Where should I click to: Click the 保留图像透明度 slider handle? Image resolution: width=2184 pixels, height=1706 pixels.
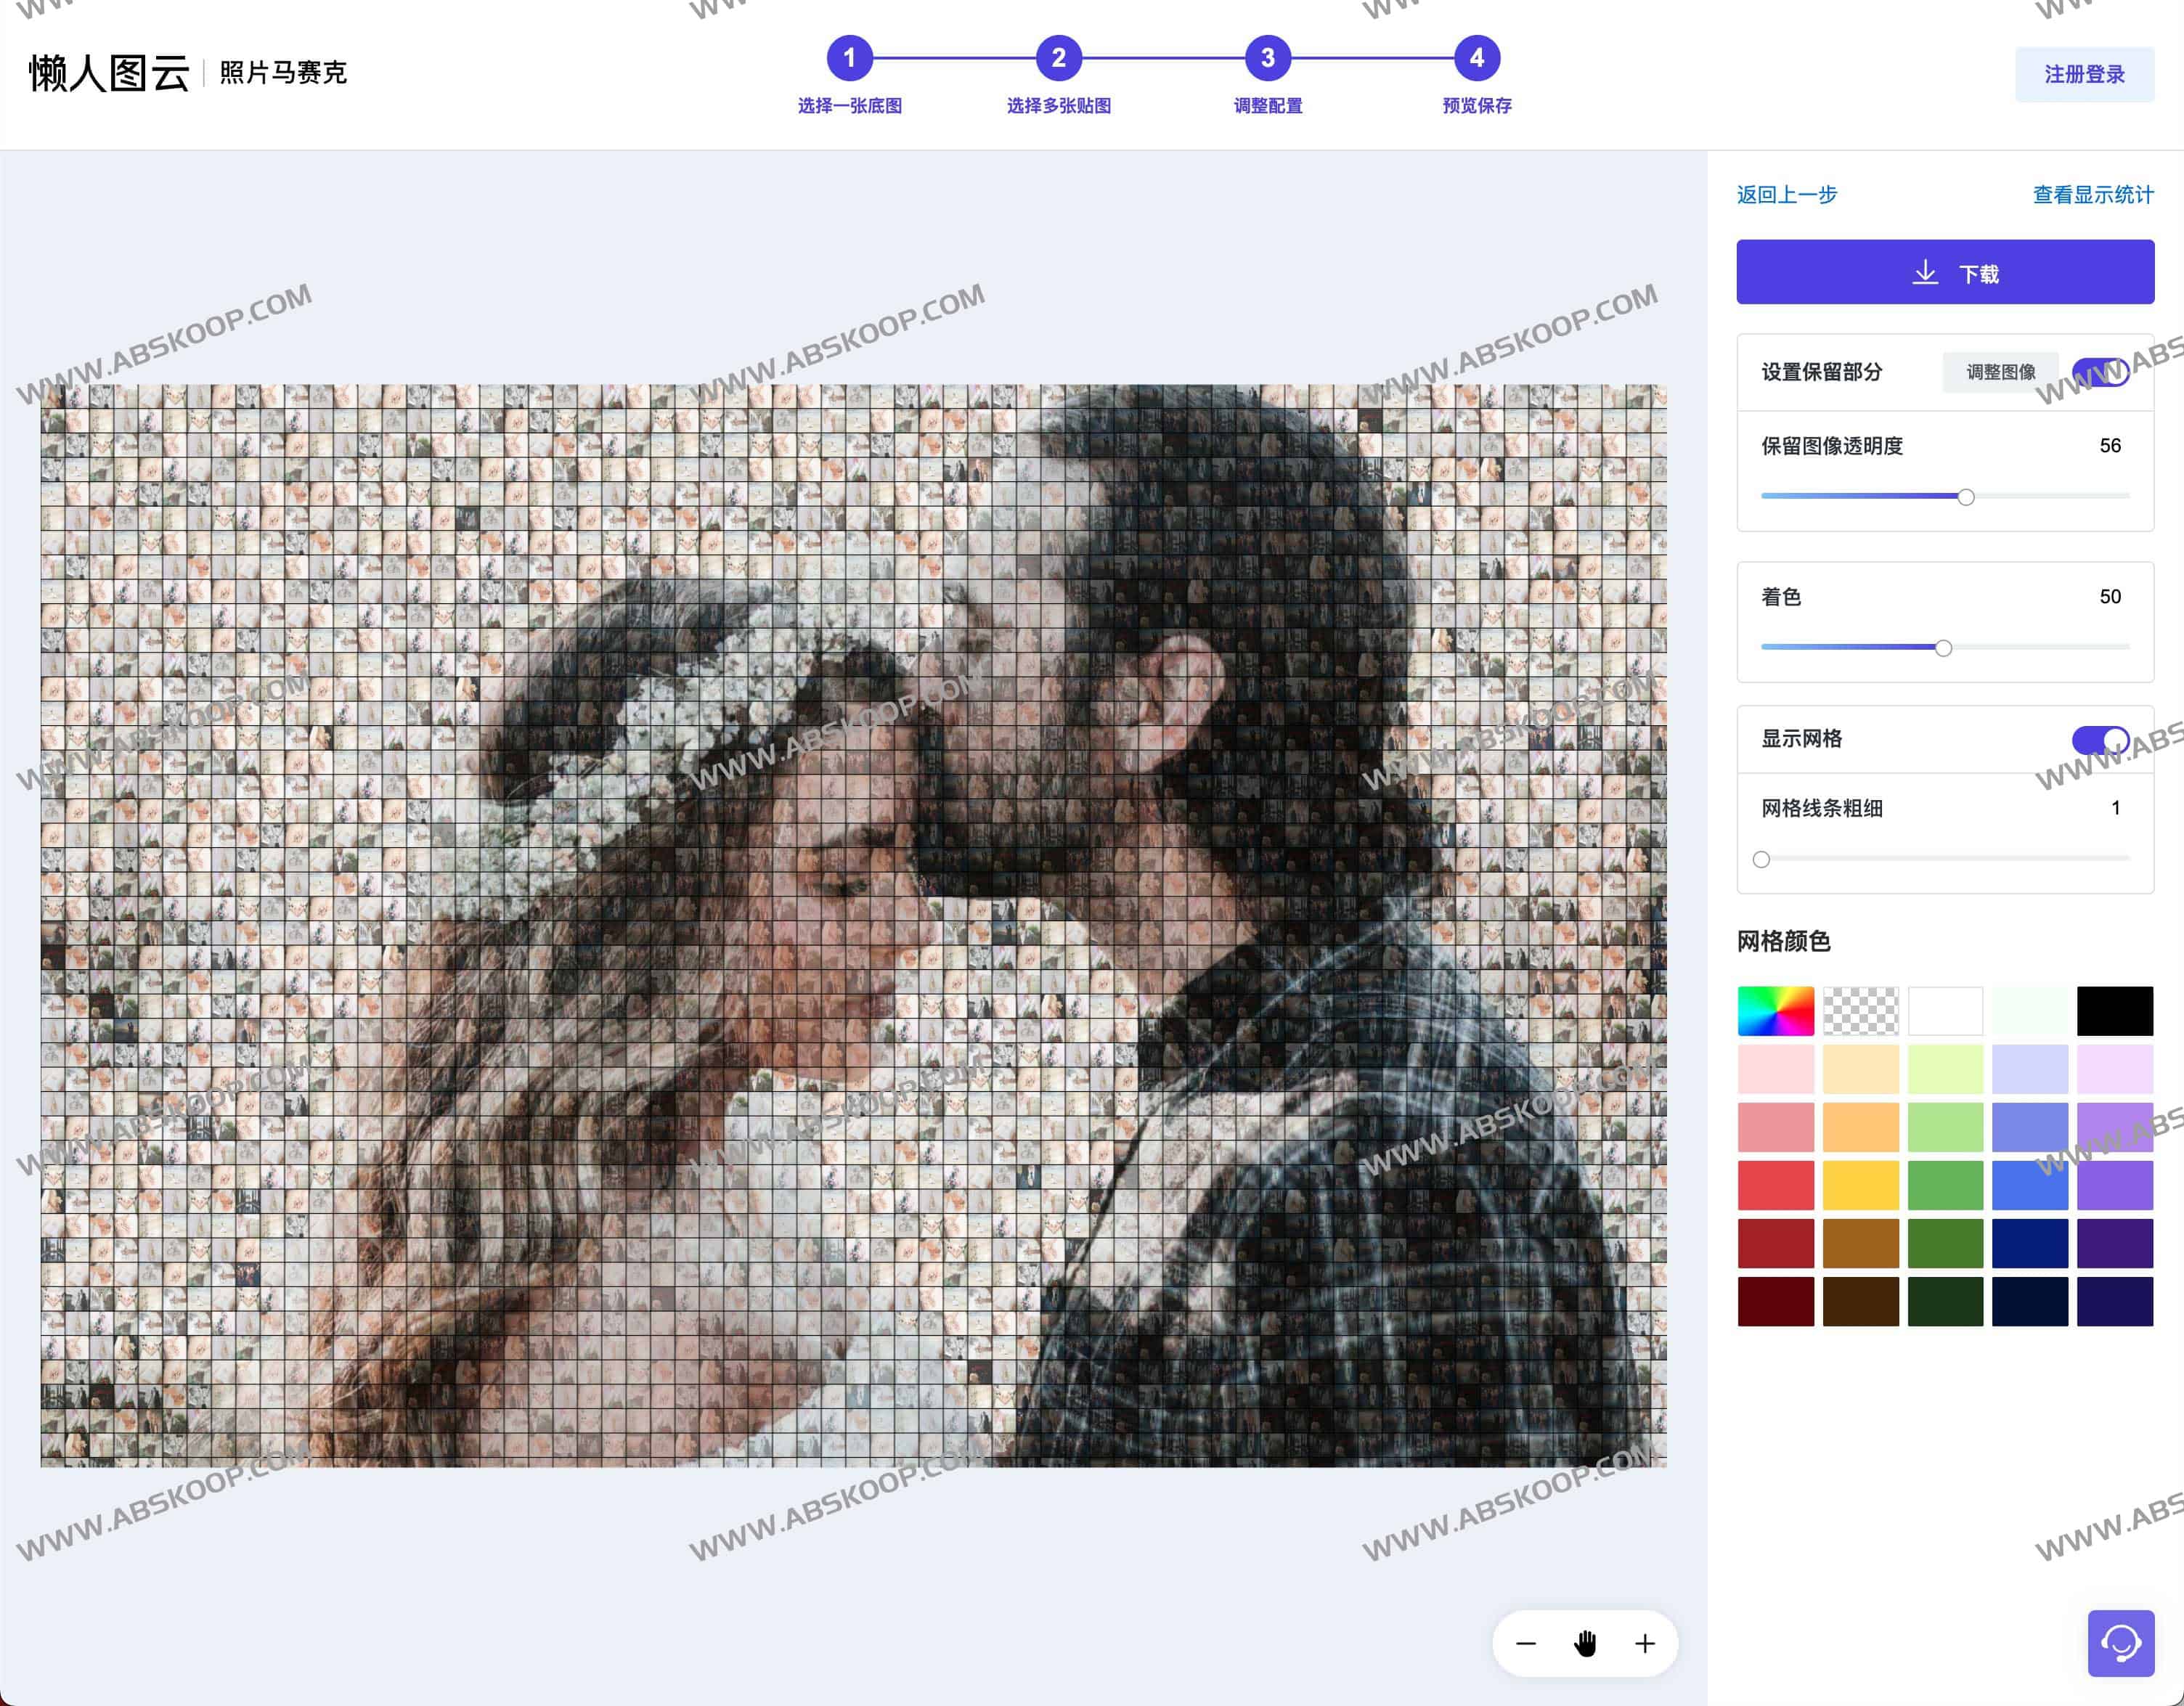tap(1965, 497)
